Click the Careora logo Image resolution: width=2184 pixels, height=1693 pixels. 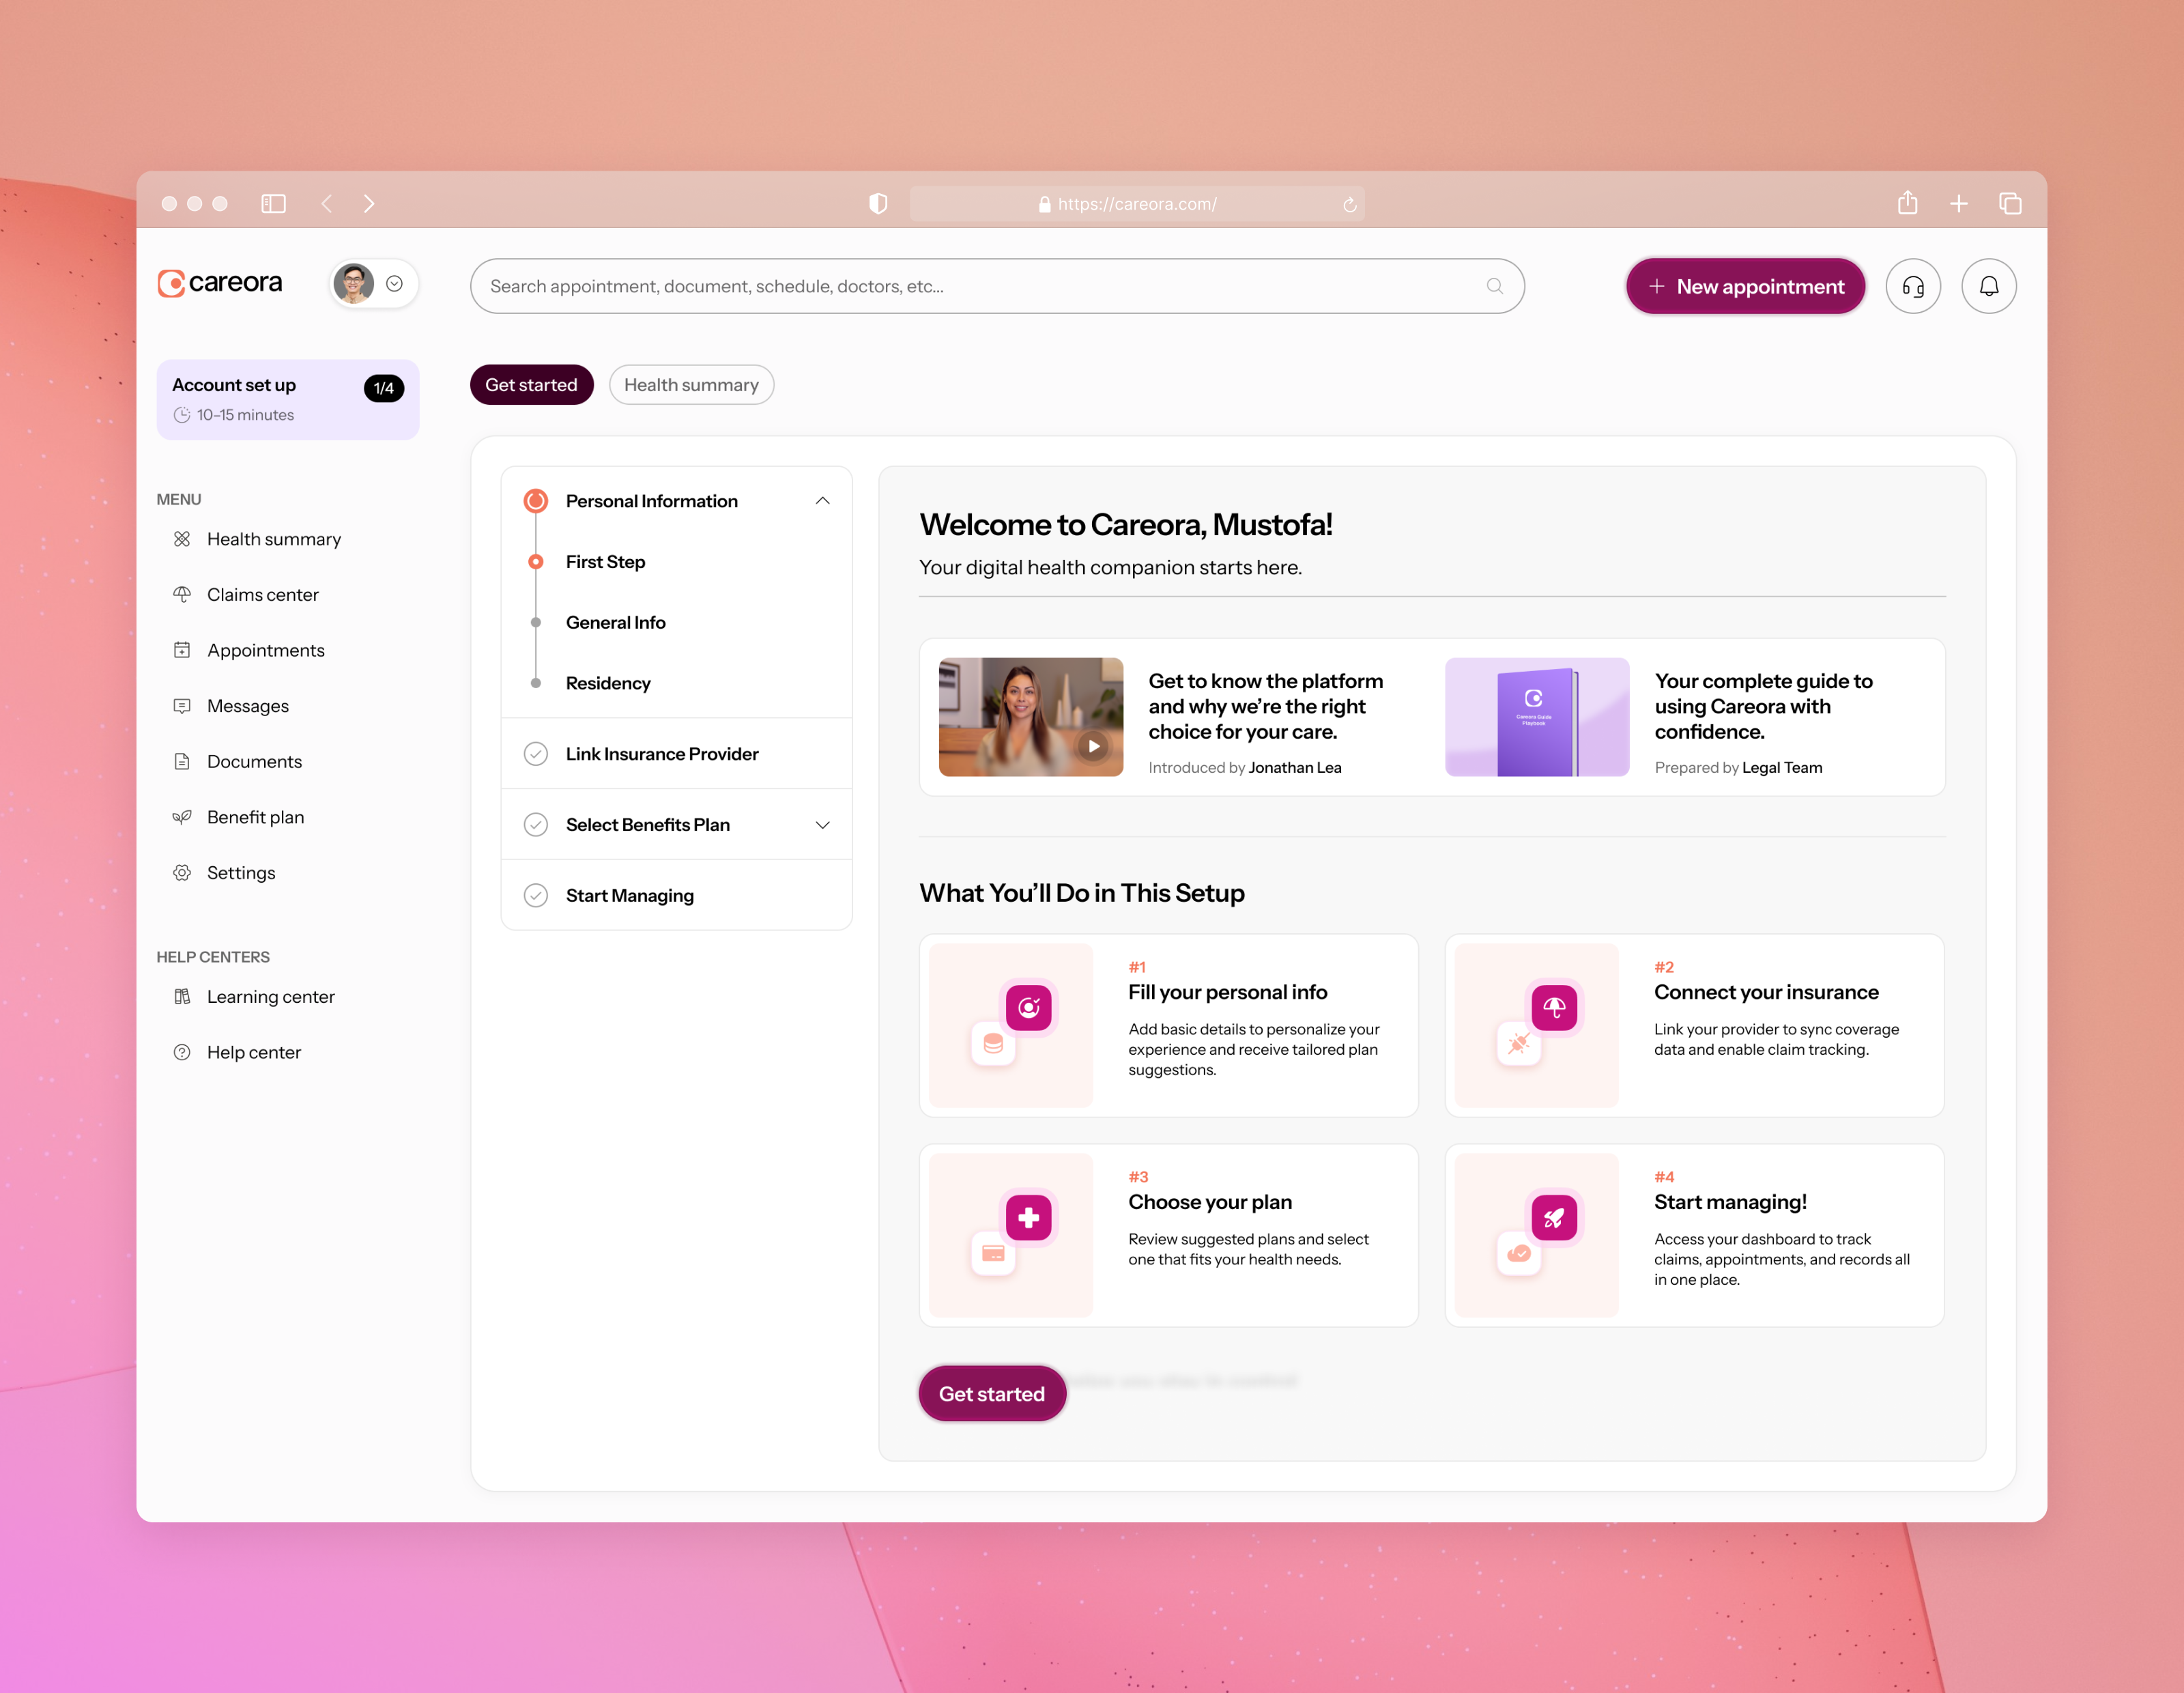coord(219,282)
